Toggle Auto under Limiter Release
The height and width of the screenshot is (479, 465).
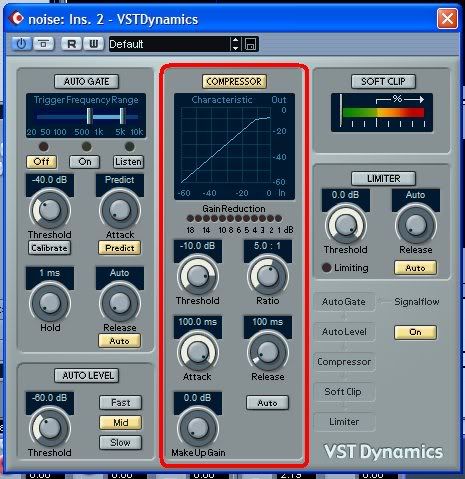click(x=415, y=268)
